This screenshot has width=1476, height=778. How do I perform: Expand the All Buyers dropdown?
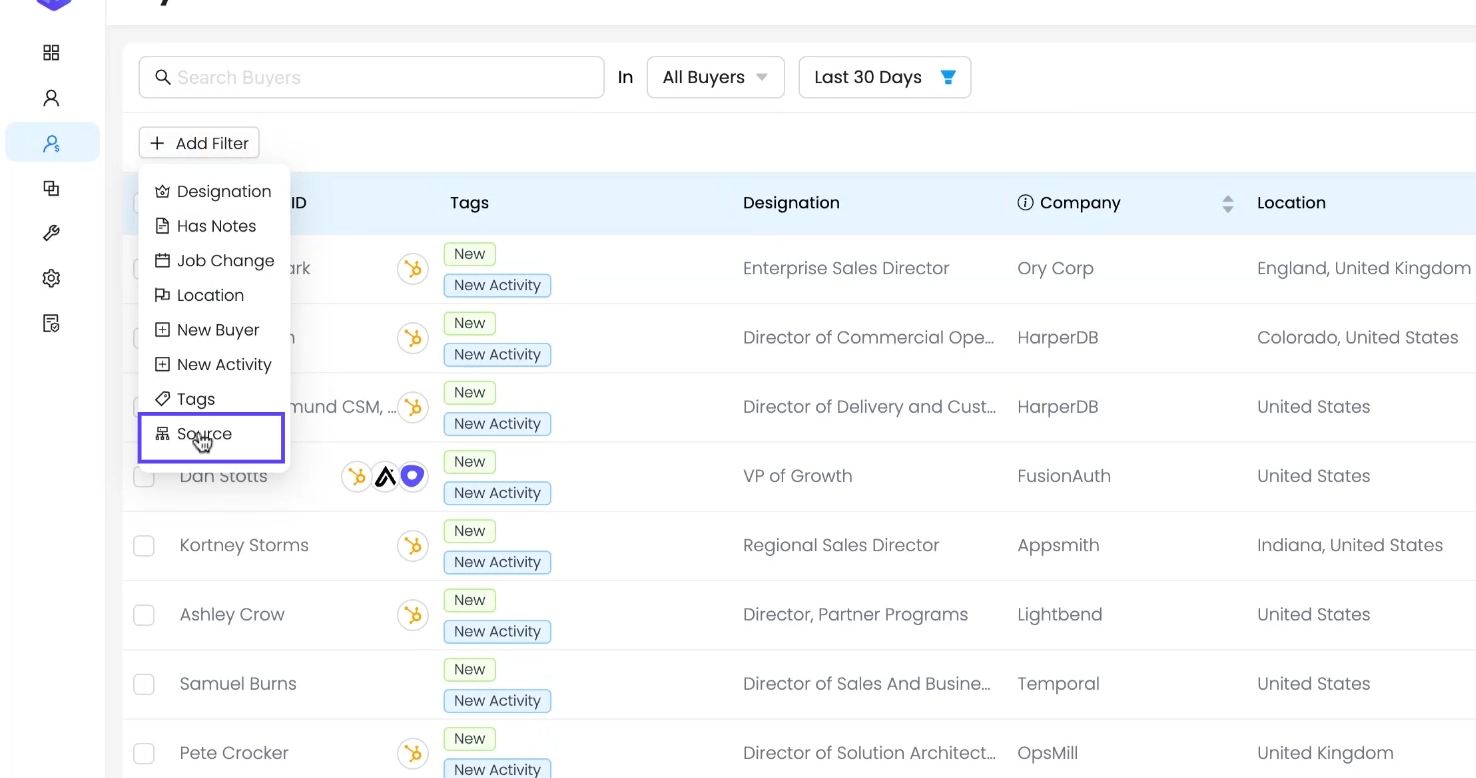tap(715, 77)
